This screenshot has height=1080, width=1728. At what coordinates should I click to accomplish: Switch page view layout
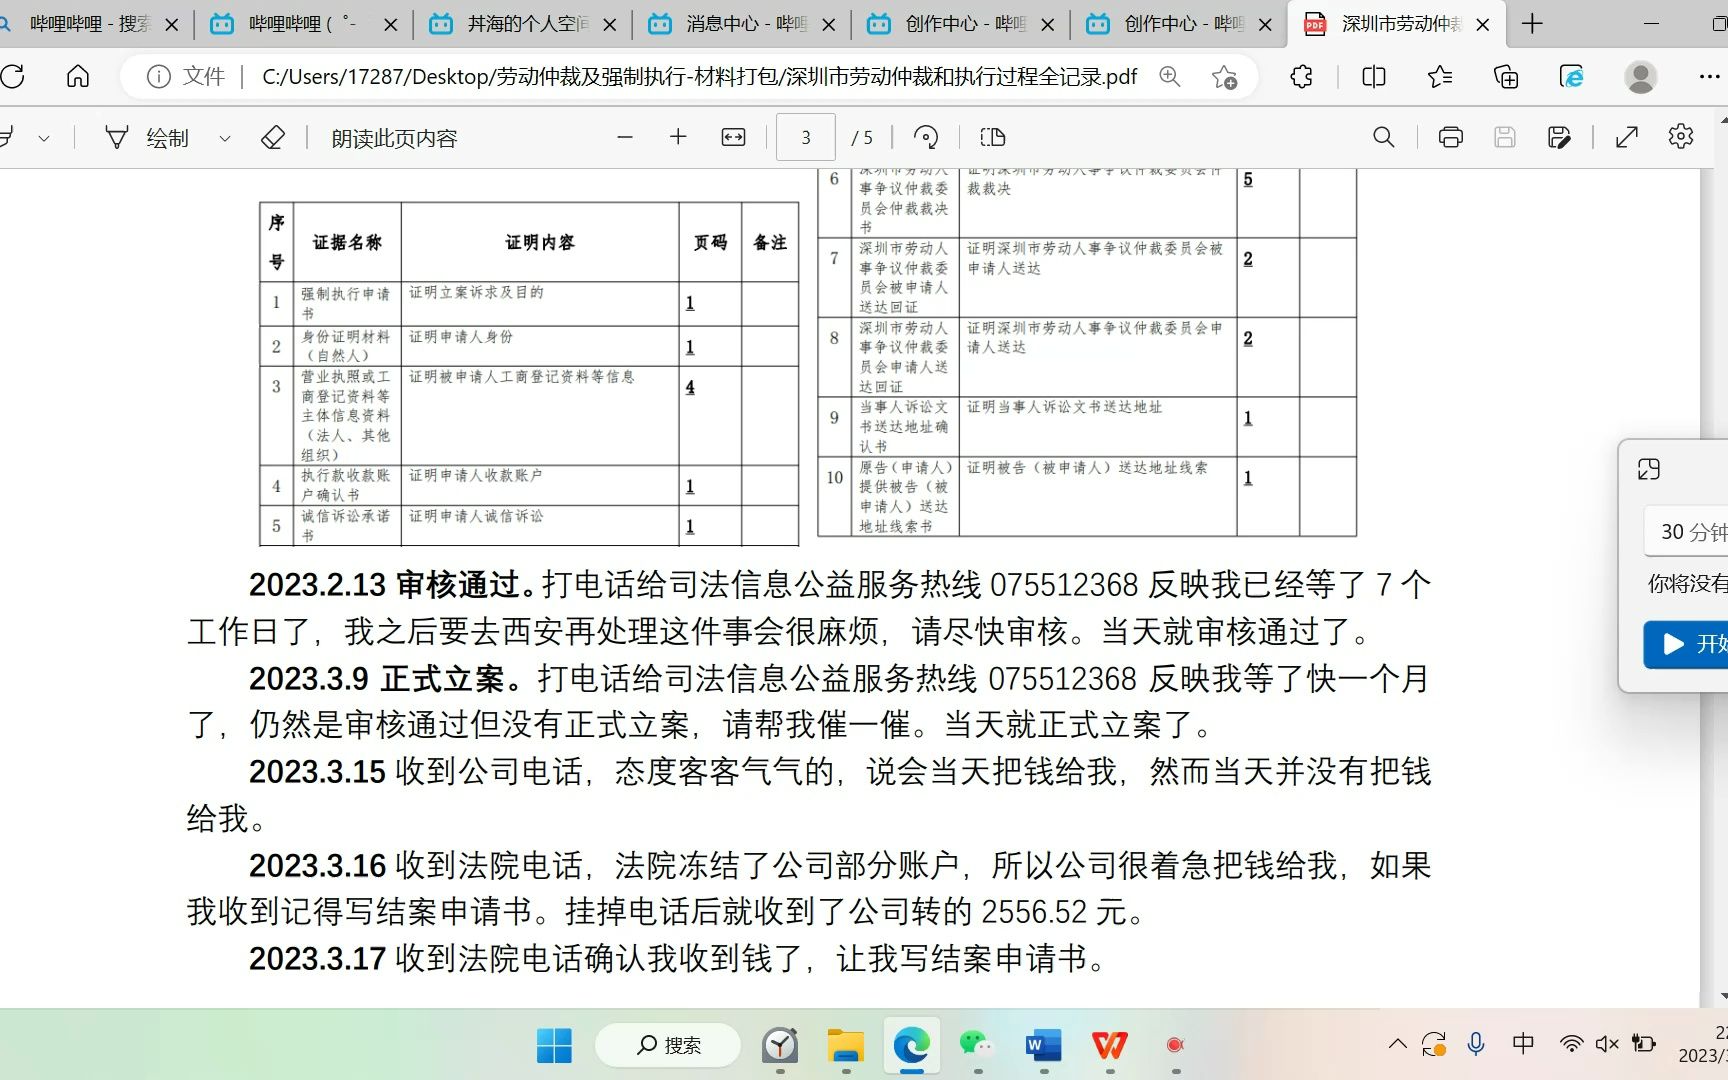992,138
